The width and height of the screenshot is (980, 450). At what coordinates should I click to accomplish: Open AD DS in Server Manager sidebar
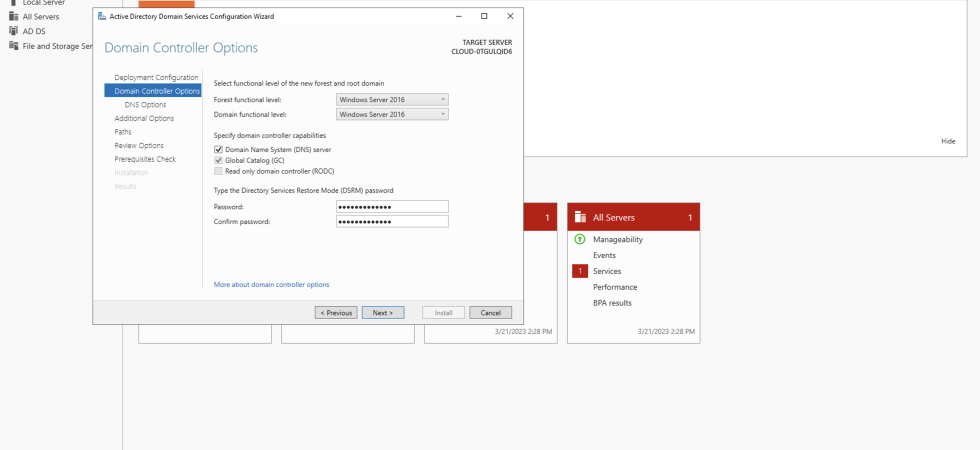click(34, 31)
